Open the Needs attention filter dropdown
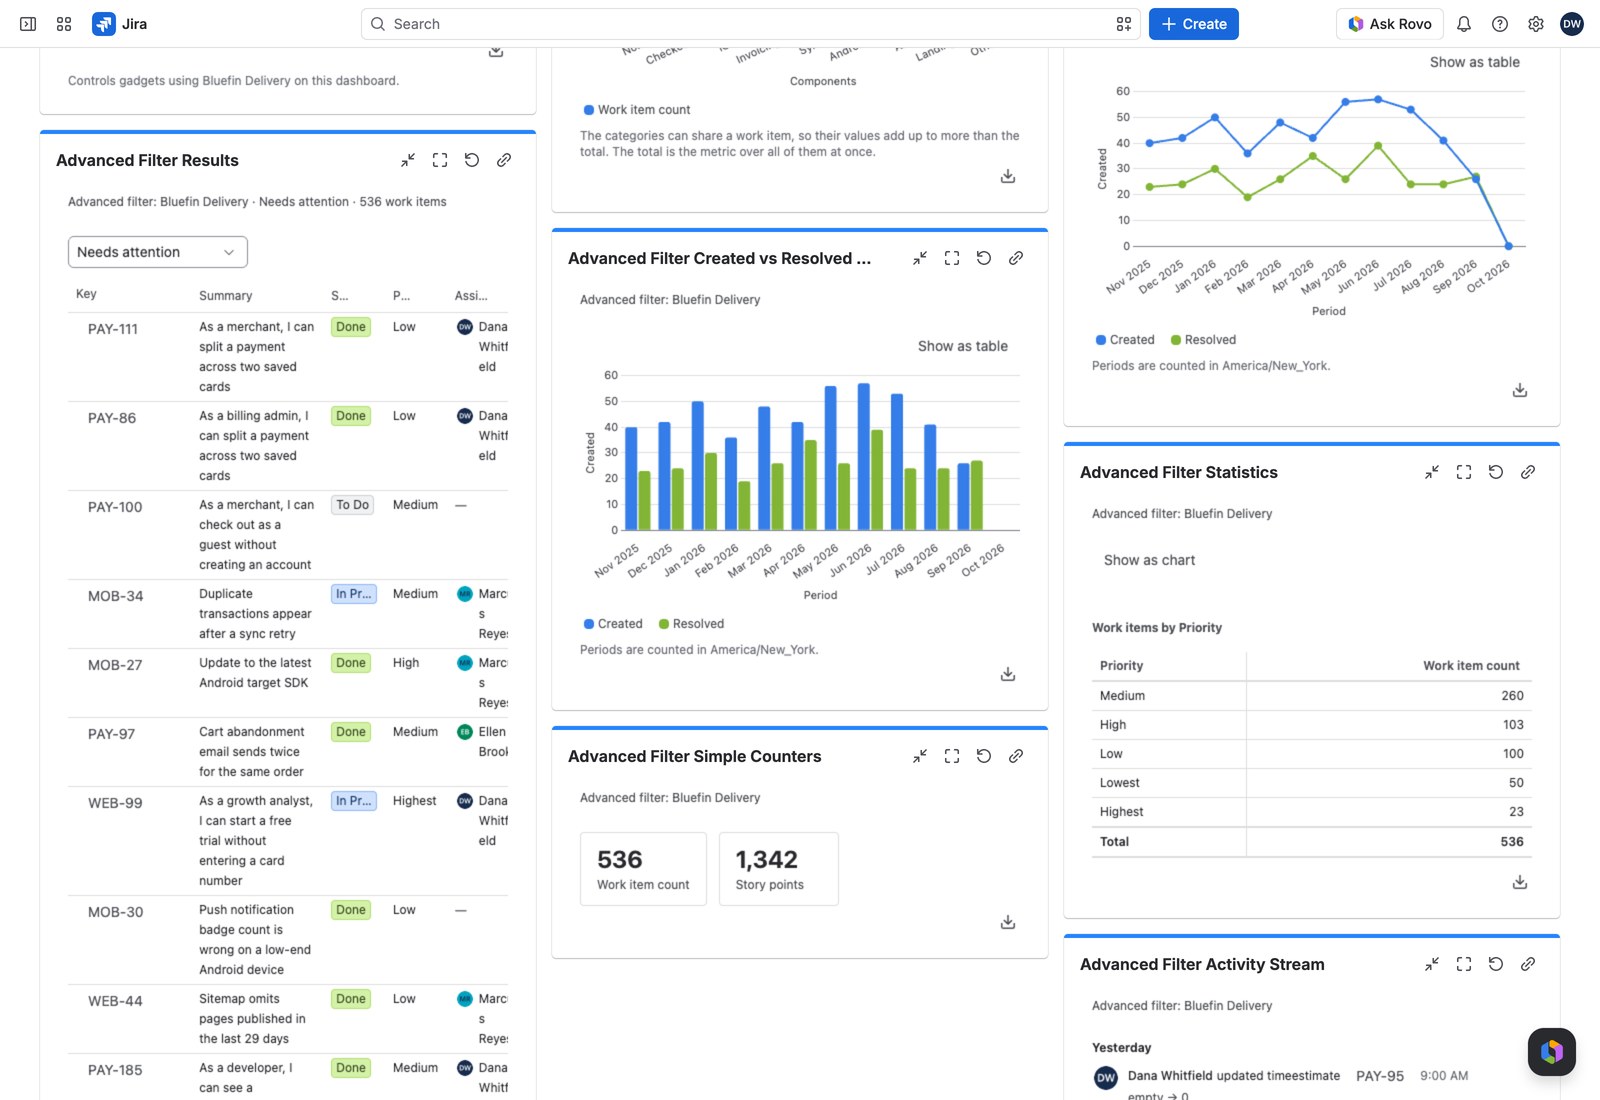 tap(158, 252)
